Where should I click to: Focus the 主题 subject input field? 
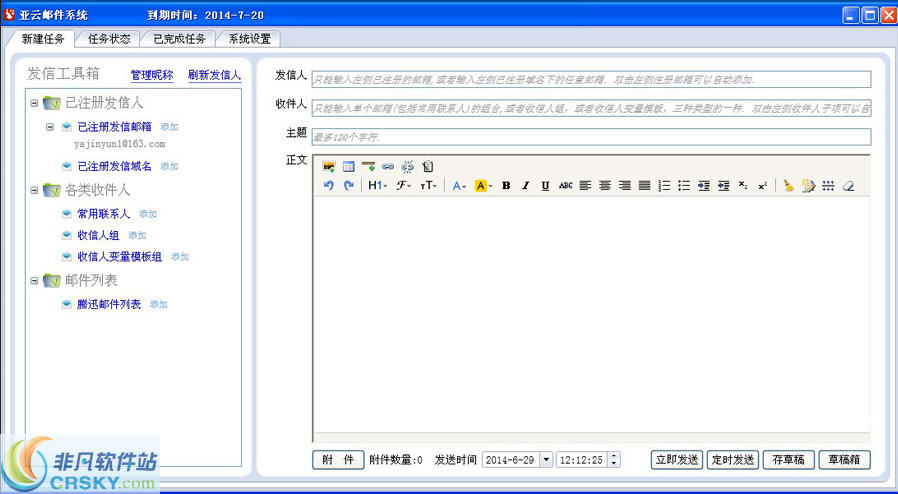tap(592, 137)
